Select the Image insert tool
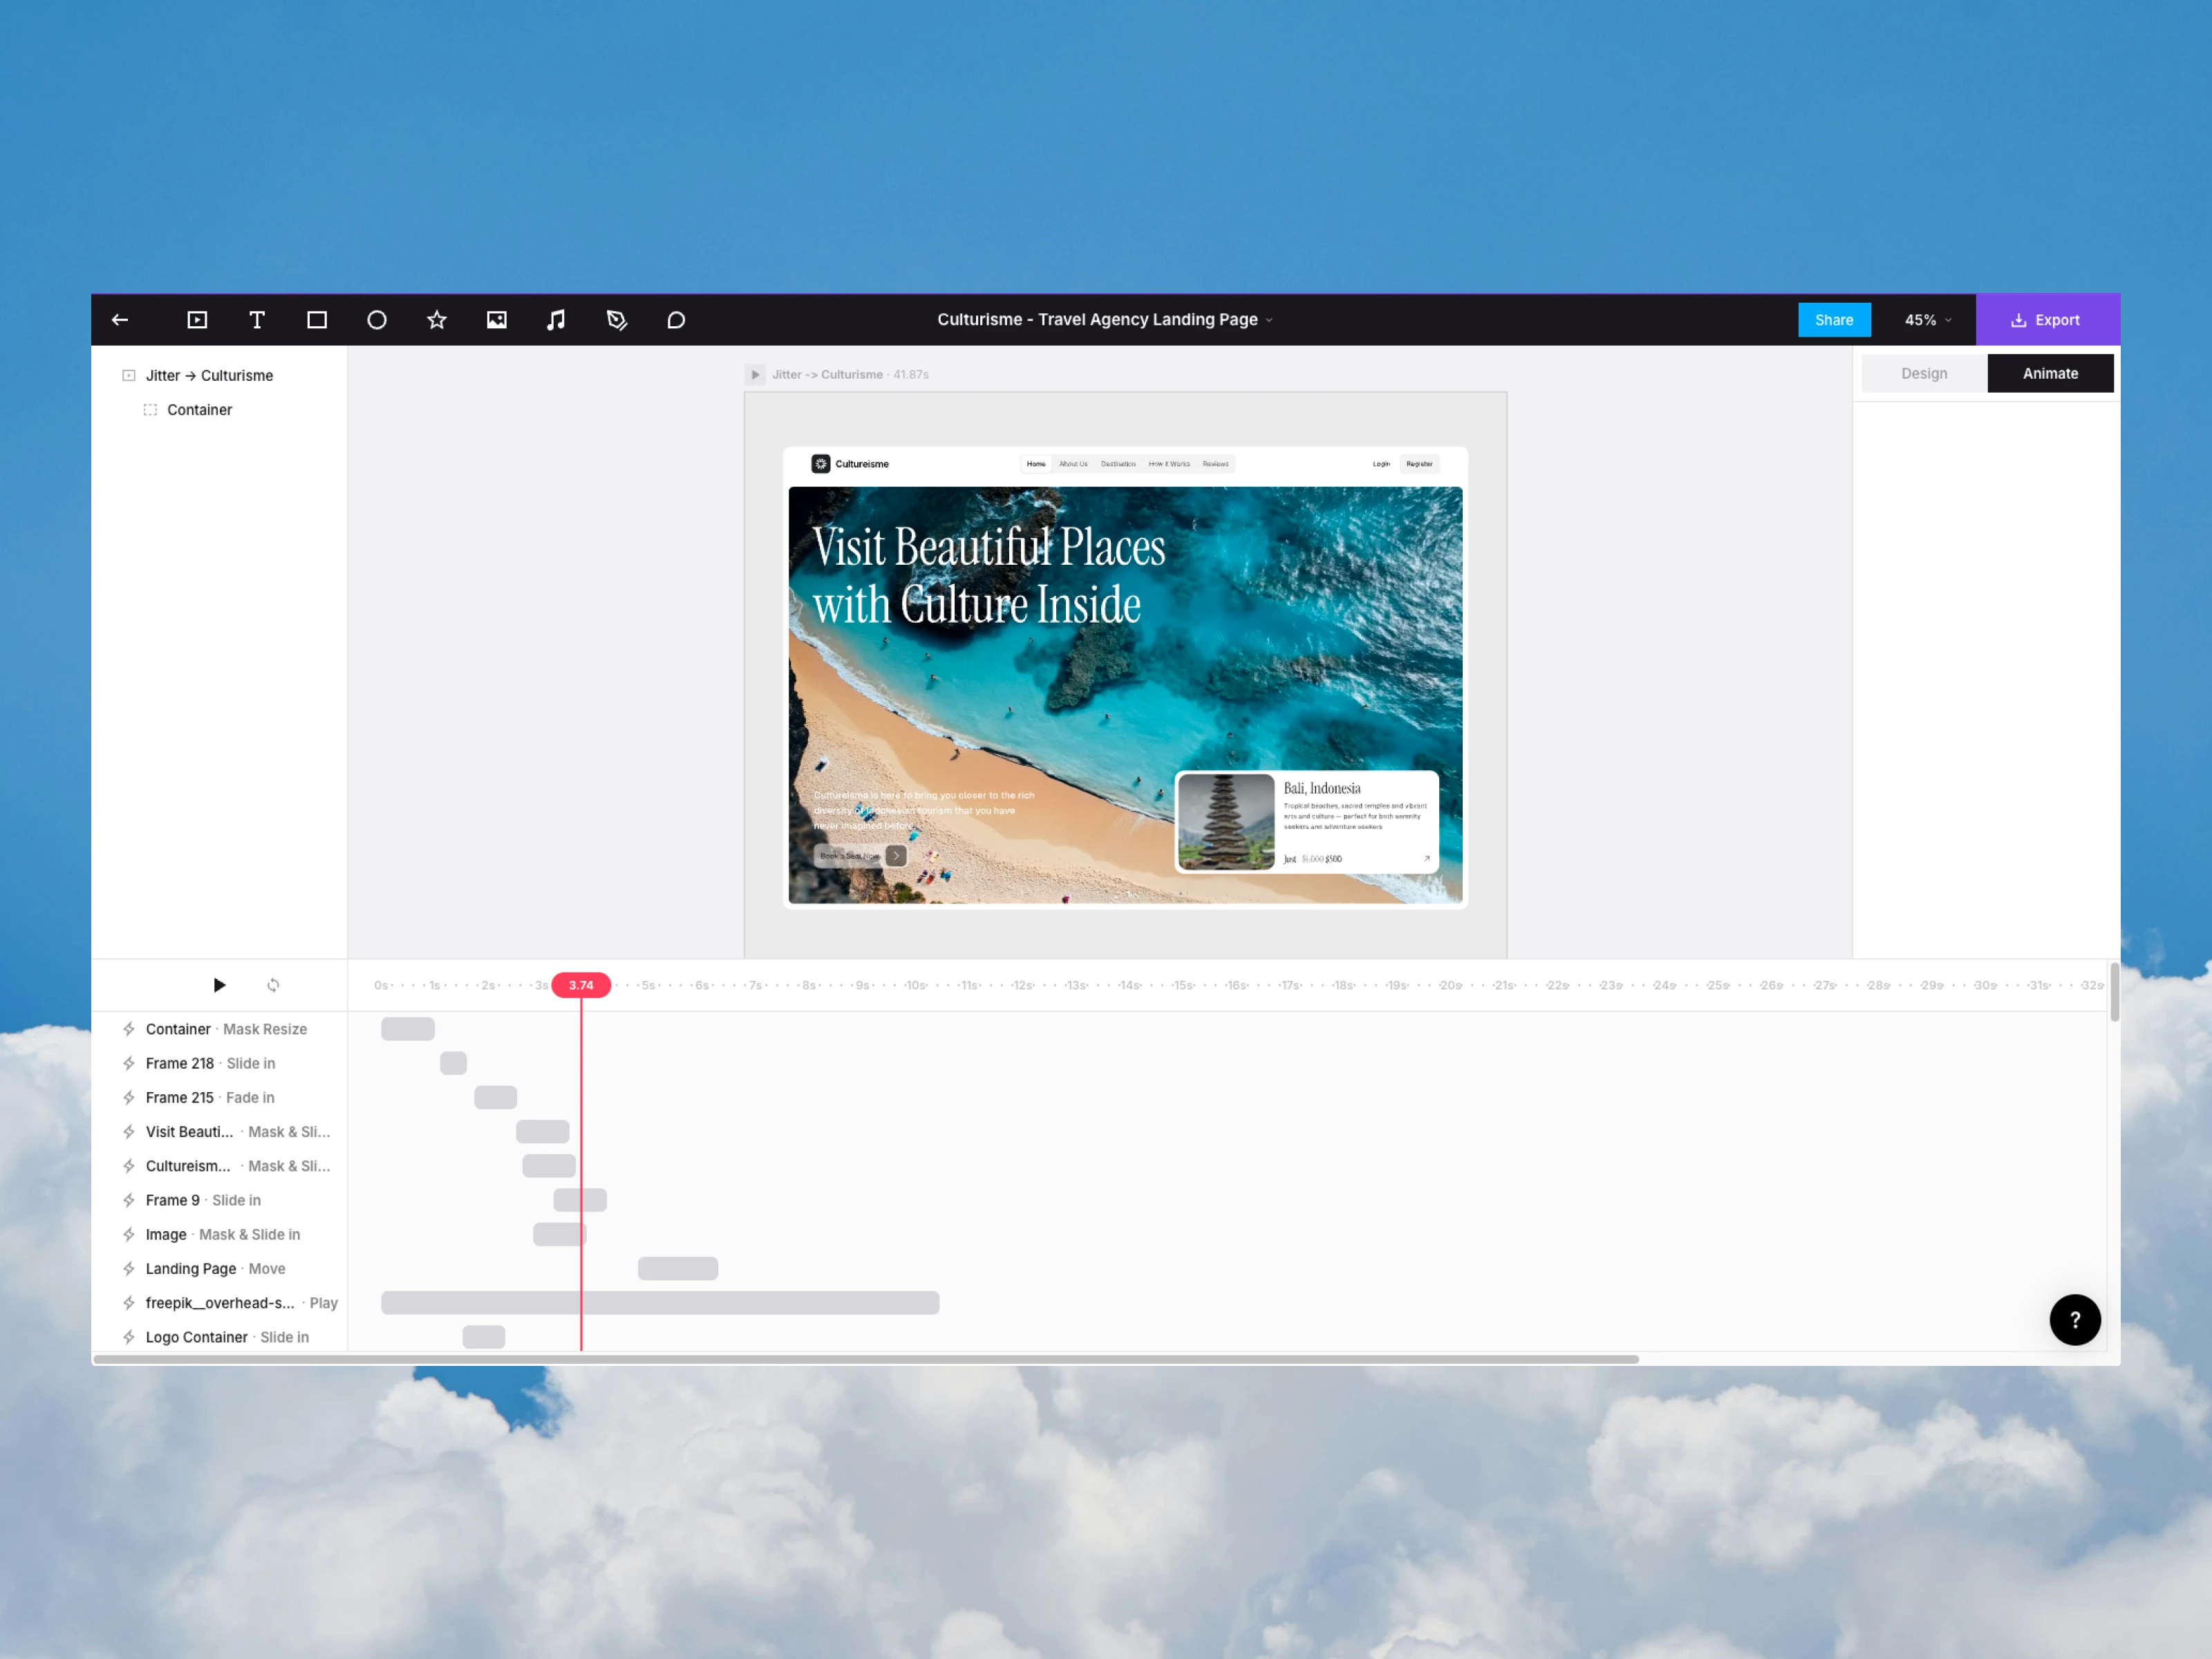2212x1659 pixels. [x=497, y=320]
